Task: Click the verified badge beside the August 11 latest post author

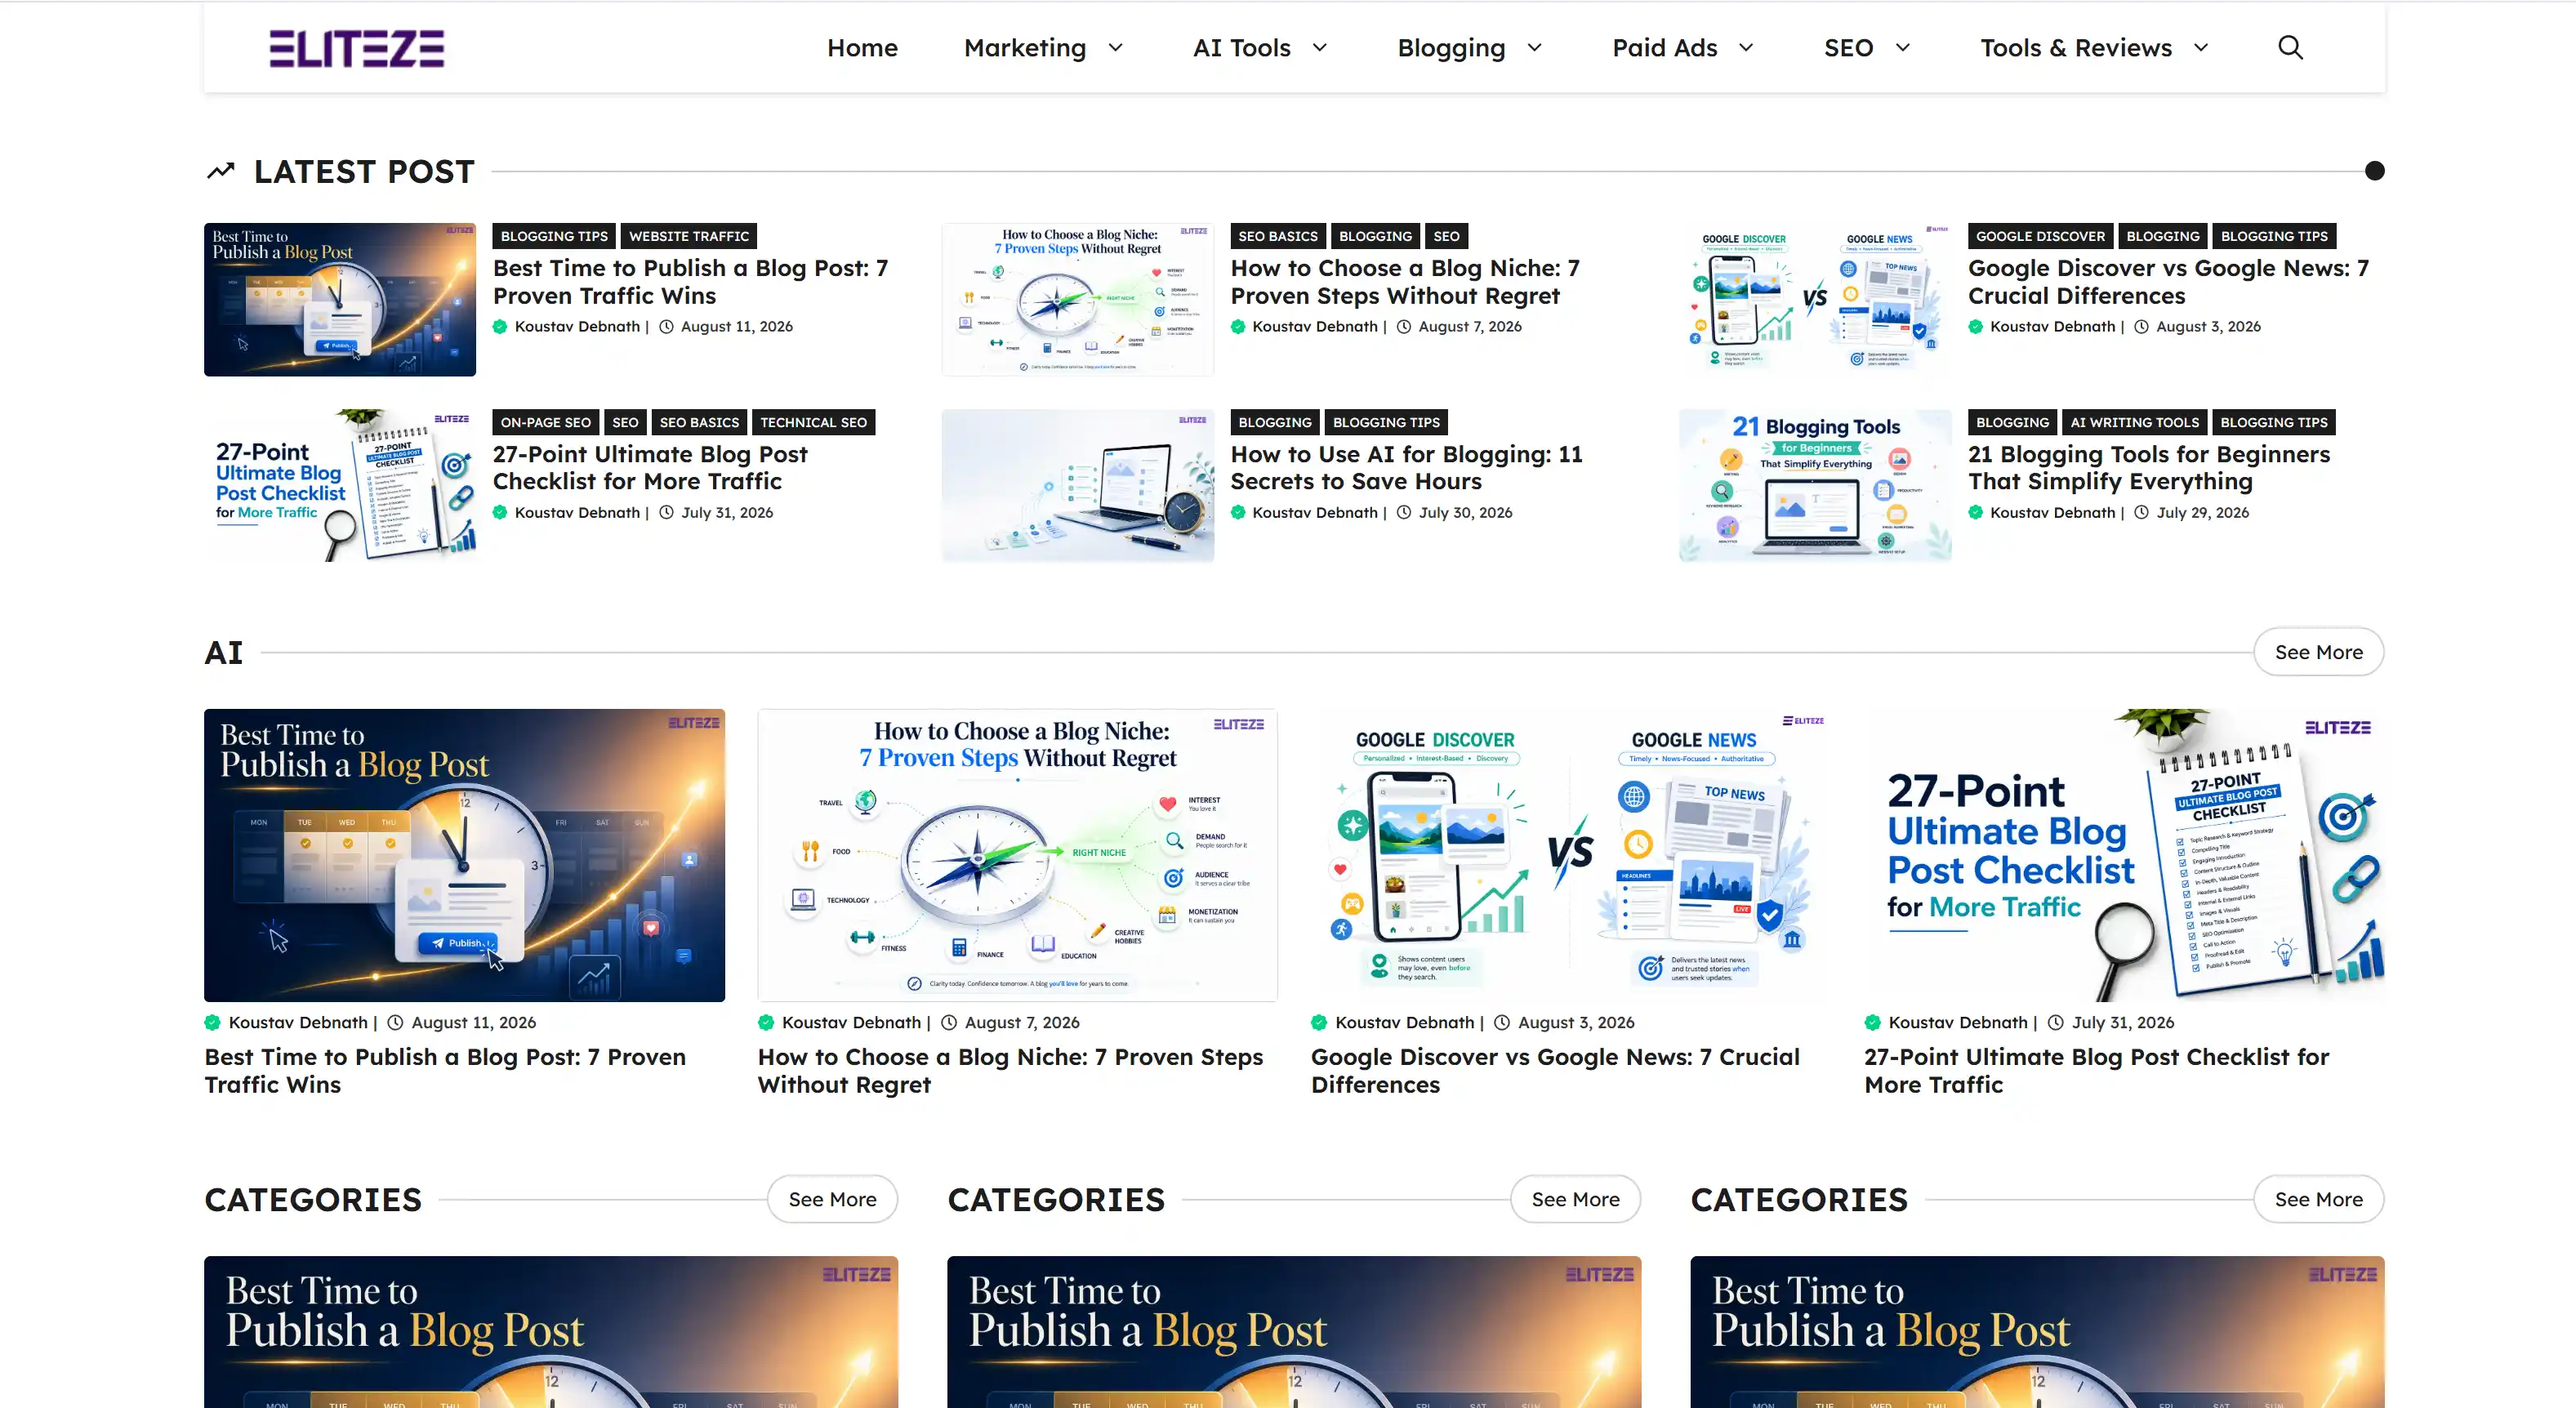Action: tap(500, 326)
